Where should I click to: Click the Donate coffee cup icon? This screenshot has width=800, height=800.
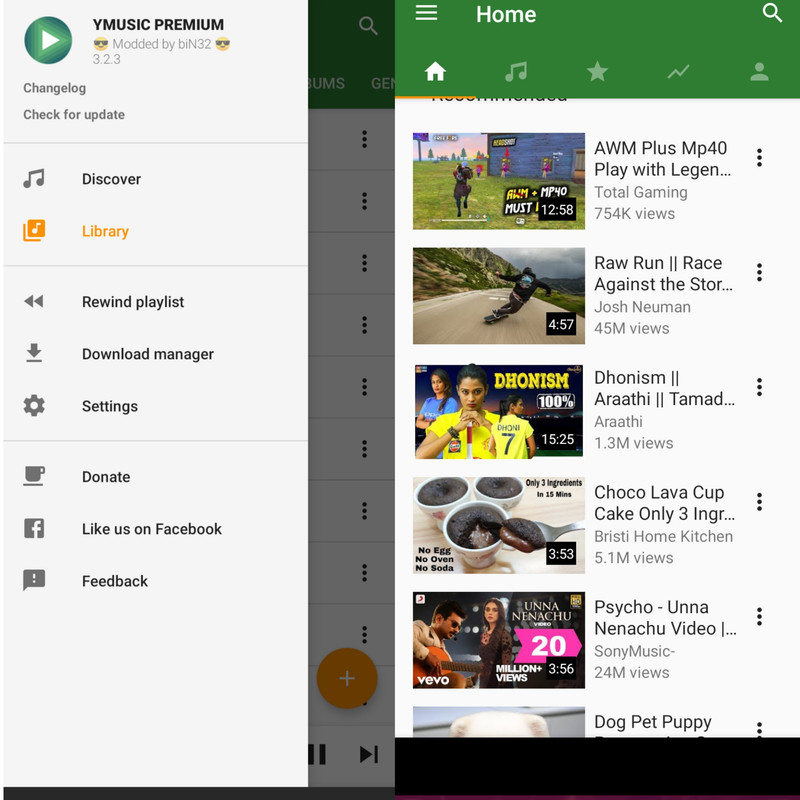34,476
